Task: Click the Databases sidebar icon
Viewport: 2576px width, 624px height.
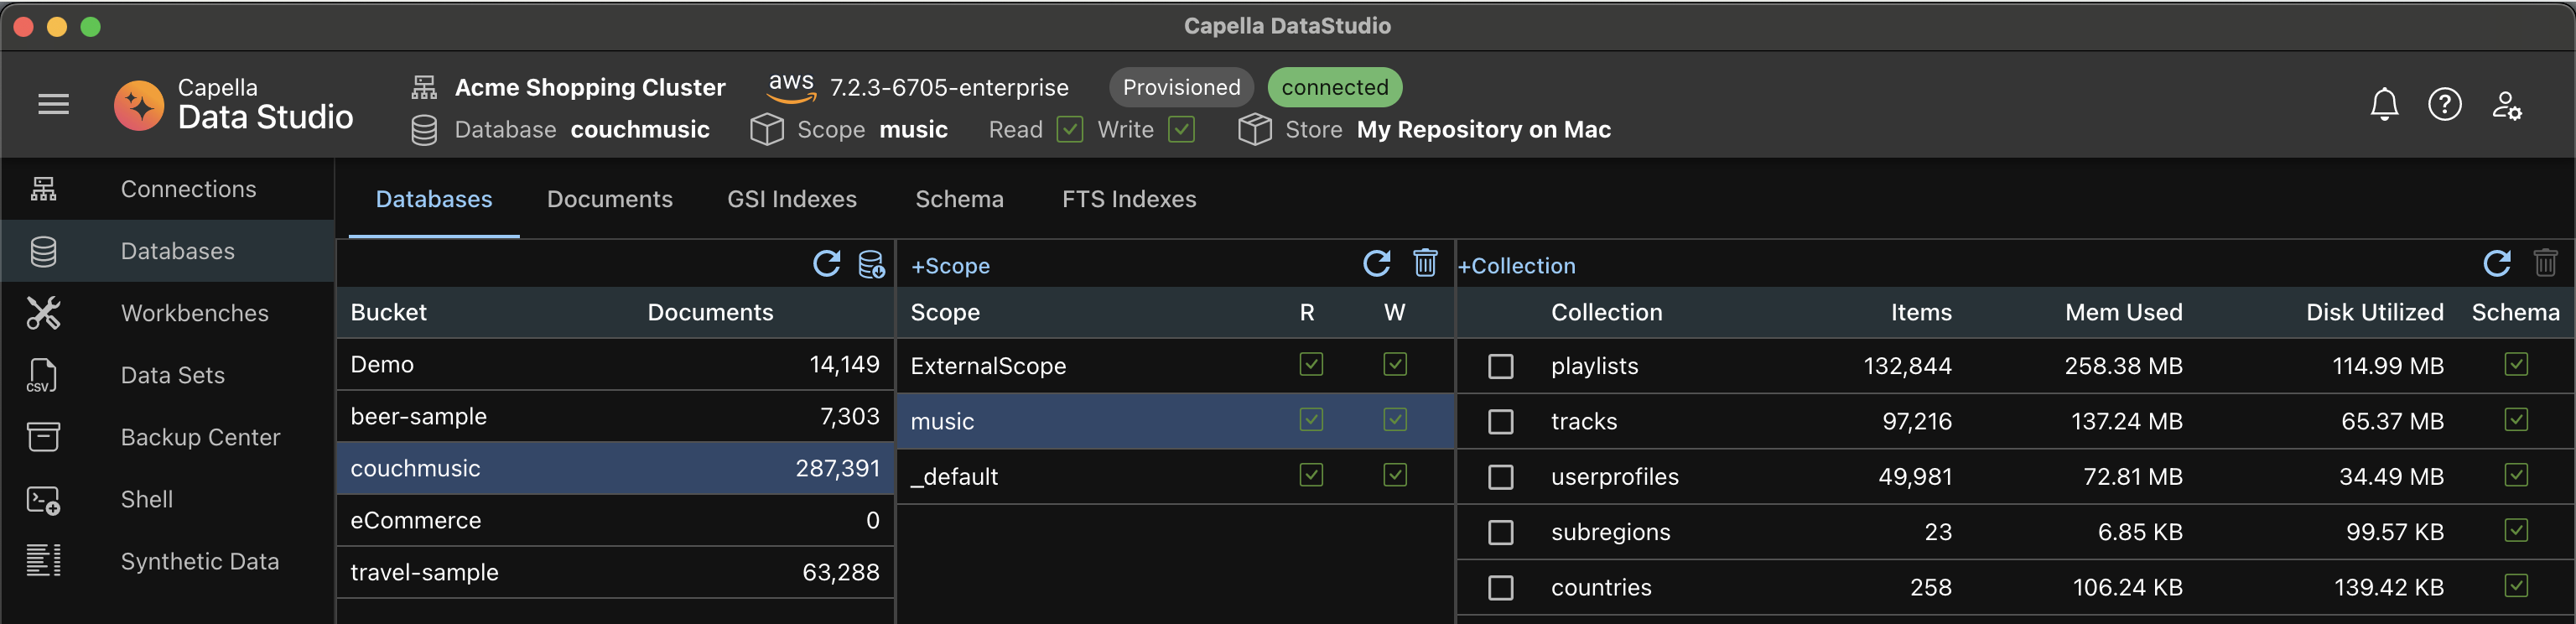Action: pyautogui.click(x=43, y=251)
